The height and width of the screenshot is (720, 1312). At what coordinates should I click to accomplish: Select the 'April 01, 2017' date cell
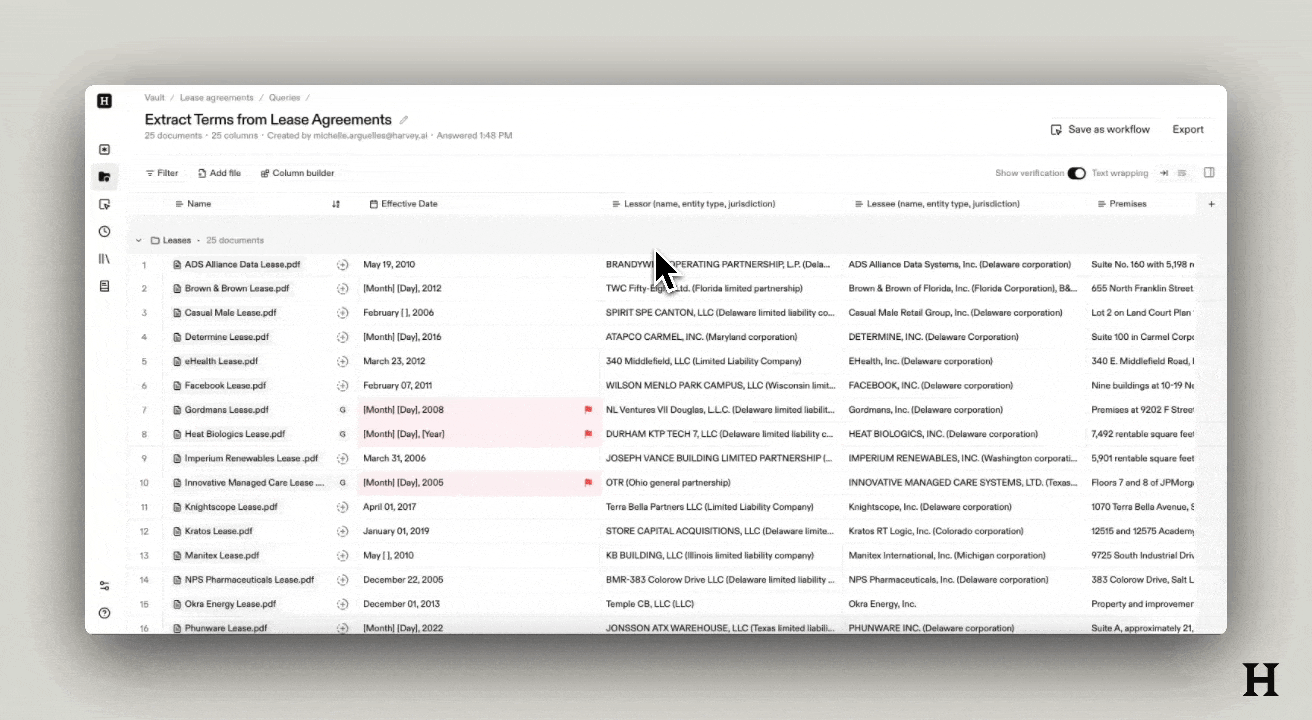pyautogui.click(x=478, y=507)
